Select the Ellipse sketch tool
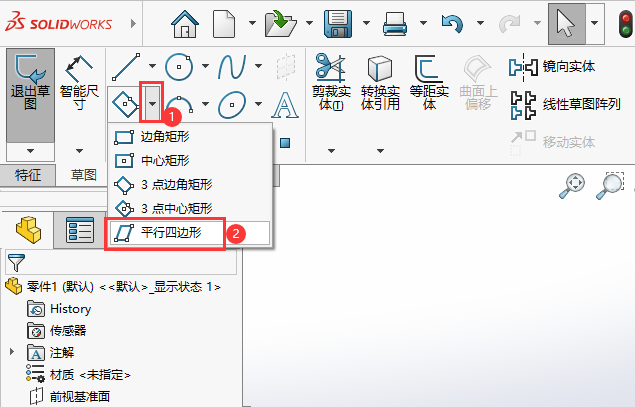 [x=232, y=104]
